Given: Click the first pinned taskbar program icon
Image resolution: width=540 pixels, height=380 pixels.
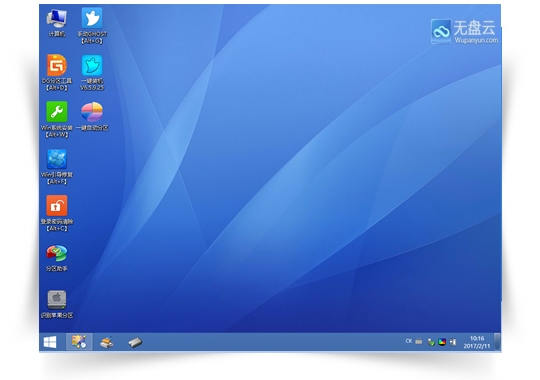Looking at the screenshot, I should 79,342.
